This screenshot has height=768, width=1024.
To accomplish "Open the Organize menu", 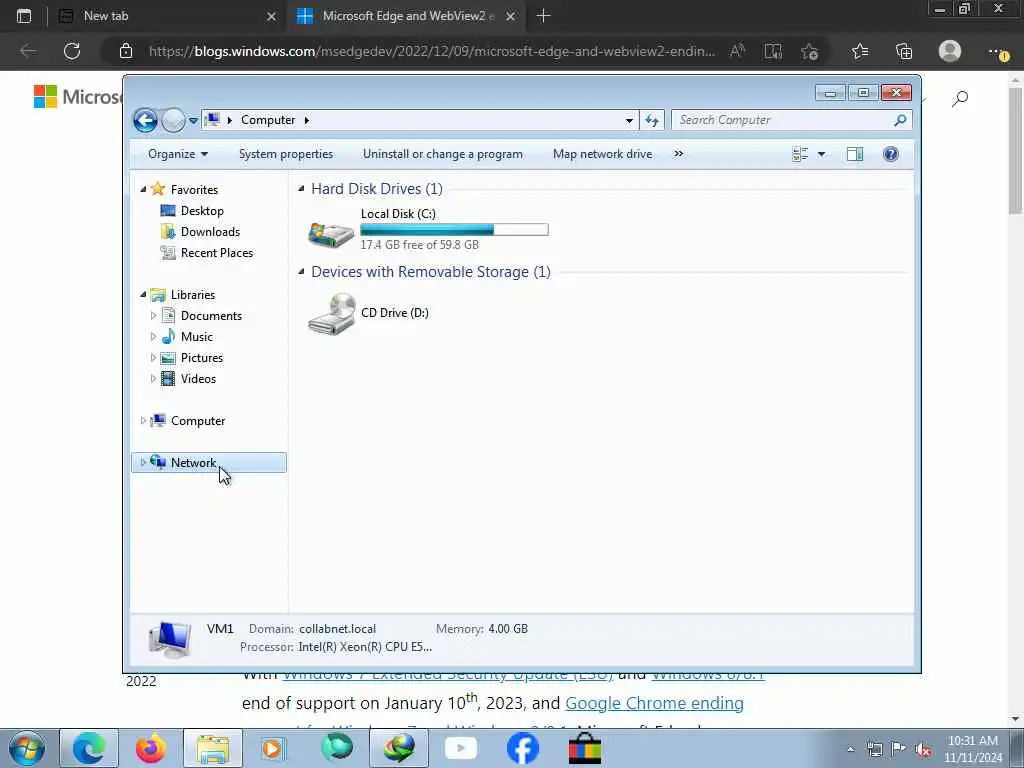I will click(x=178, y=154).
